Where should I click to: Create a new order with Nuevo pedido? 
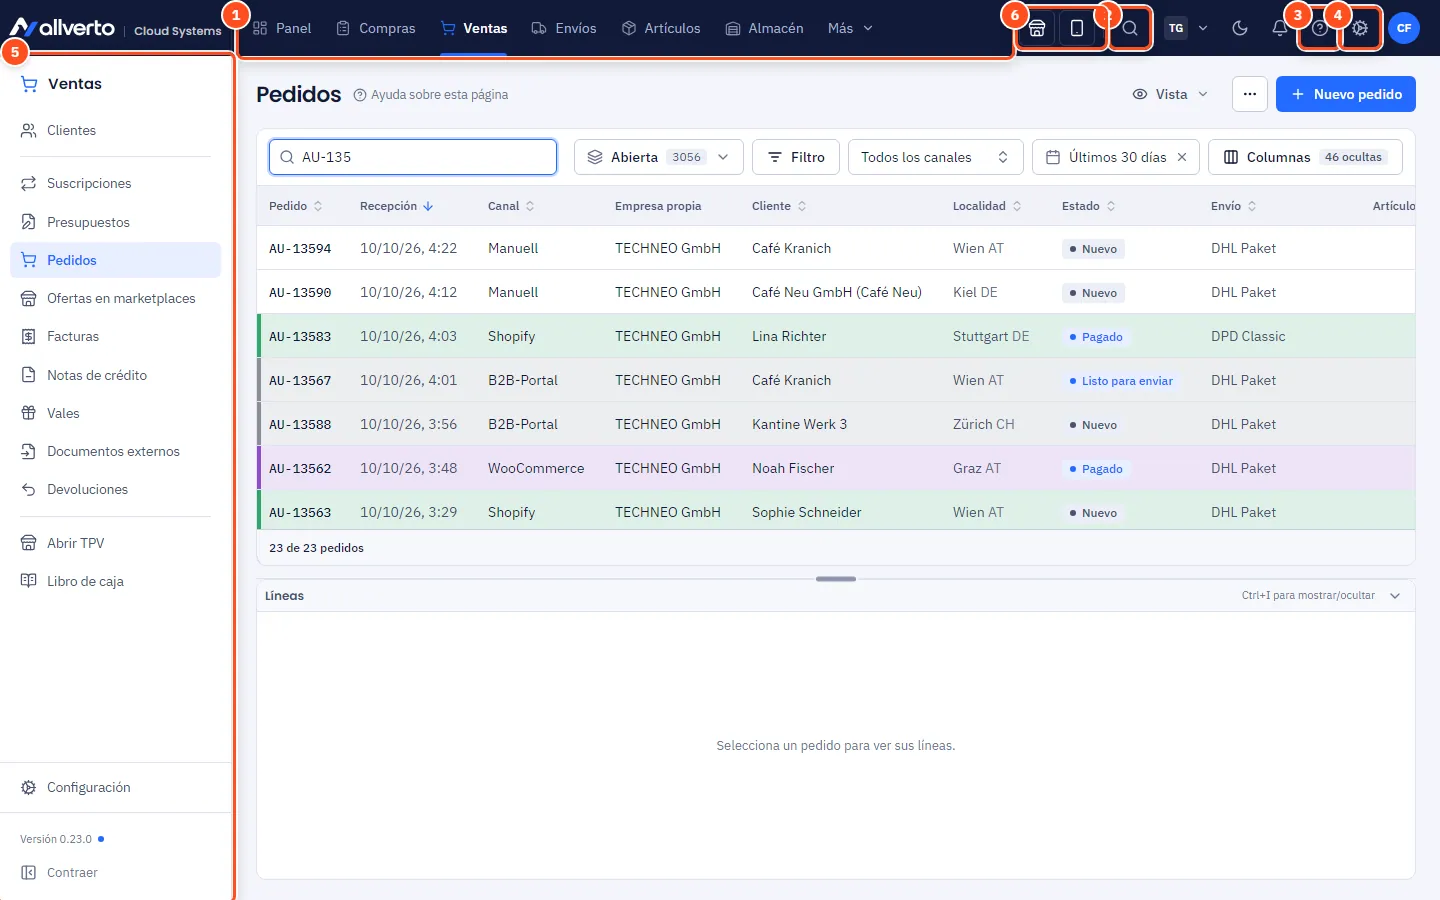point(1346,94)
